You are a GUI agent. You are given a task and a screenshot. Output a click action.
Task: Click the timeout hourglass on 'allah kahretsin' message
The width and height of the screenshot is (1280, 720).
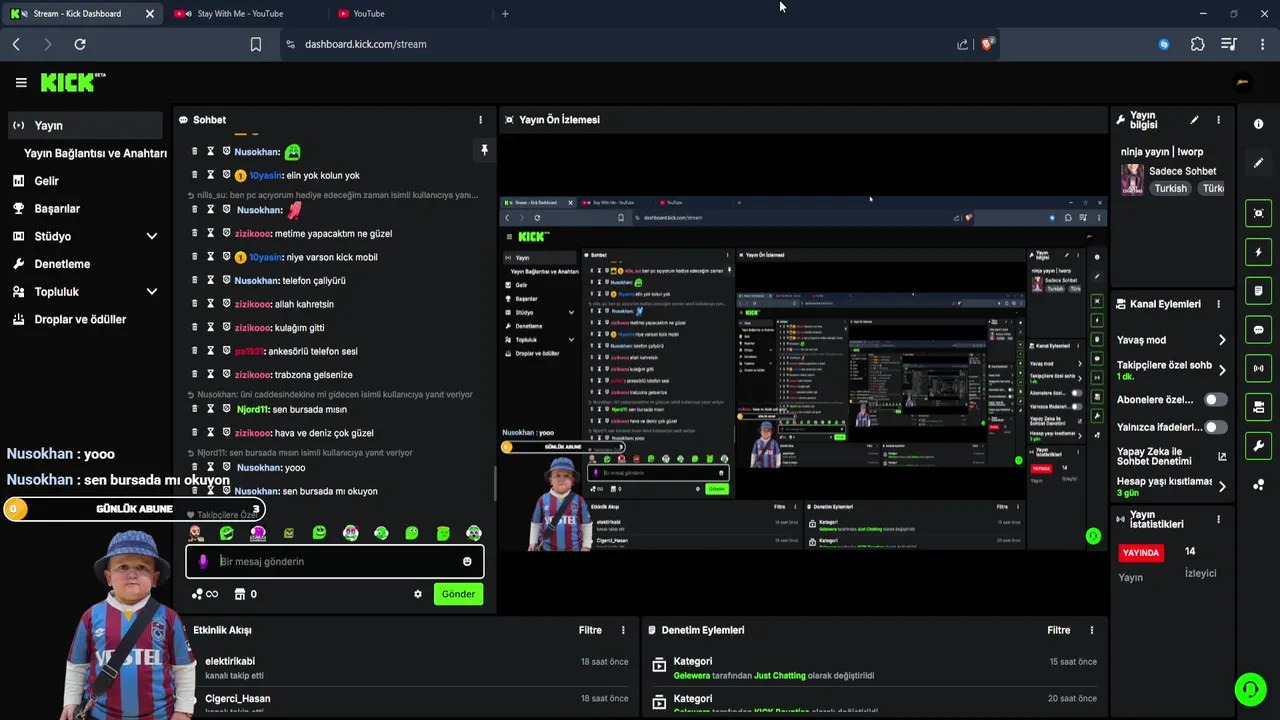[210, 304]
